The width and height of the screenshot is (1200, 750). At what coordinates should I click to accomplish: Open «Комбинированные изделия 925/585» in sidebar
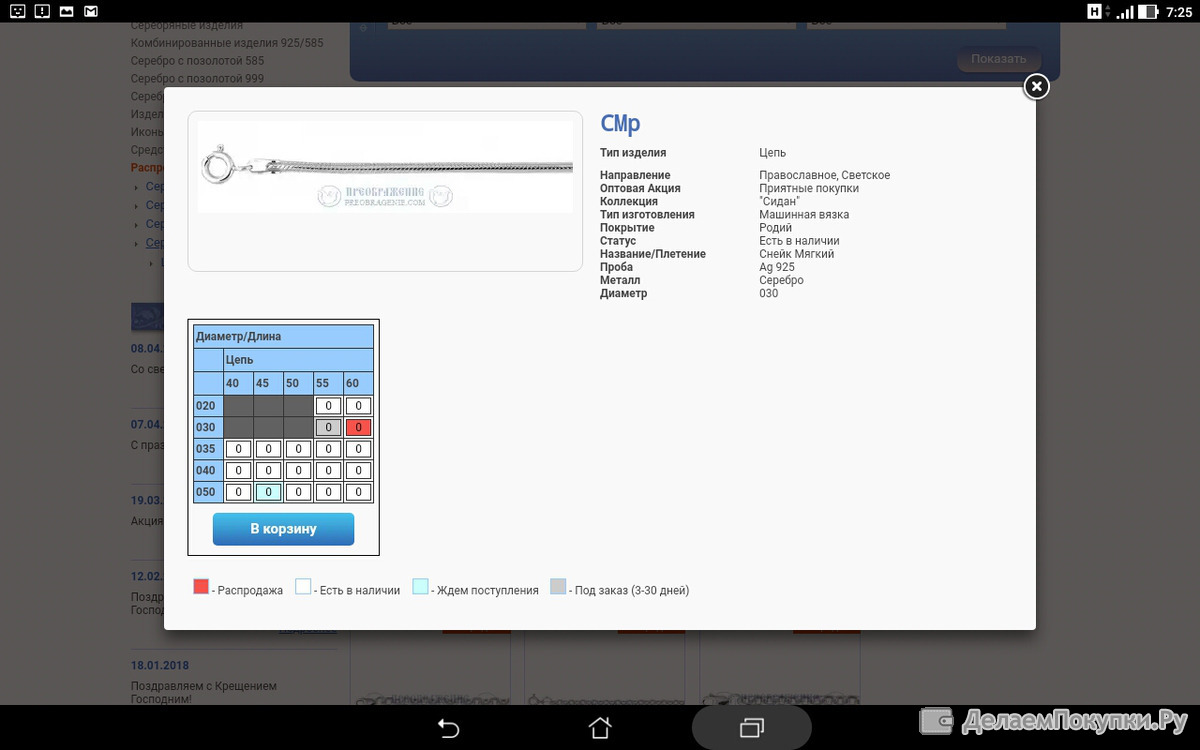tap(227, 43)
